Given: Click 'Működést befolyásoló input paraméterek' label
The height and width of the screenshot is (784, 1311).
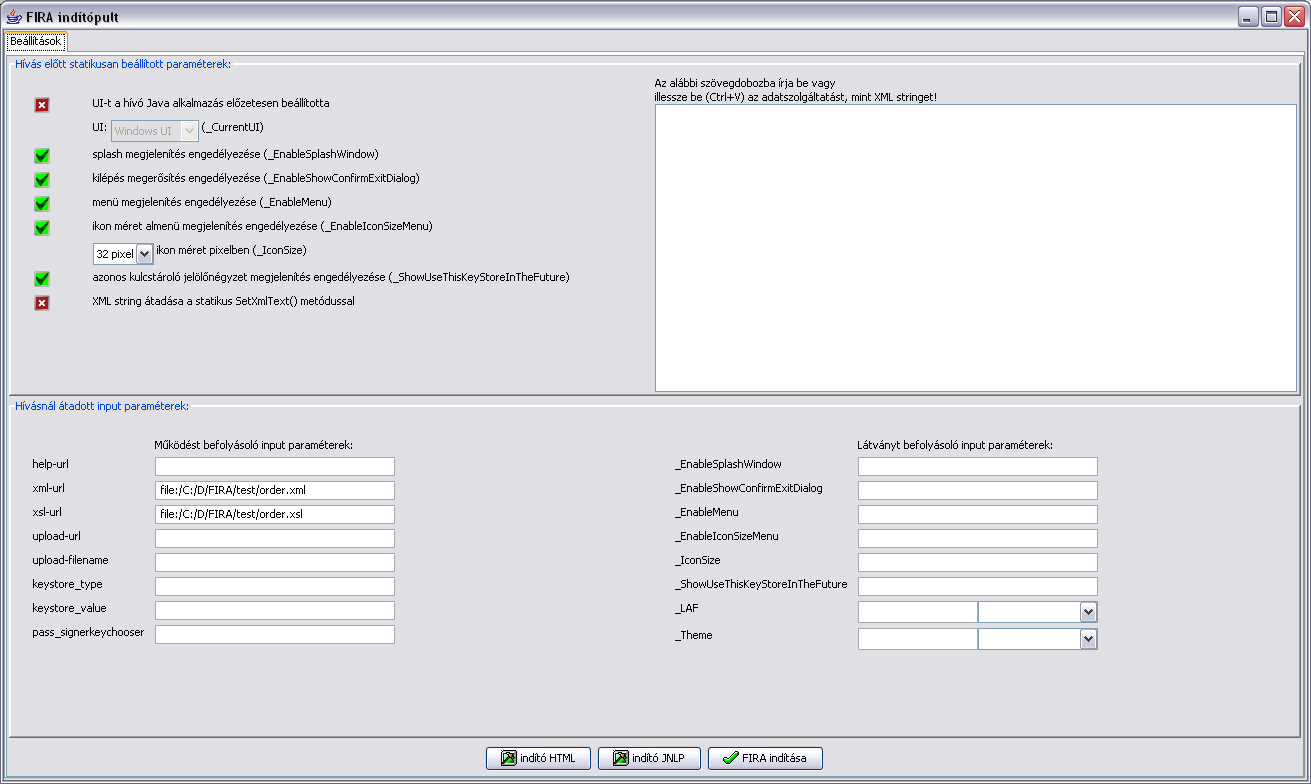Looking at the screenshot, I should tap(254, 444).
